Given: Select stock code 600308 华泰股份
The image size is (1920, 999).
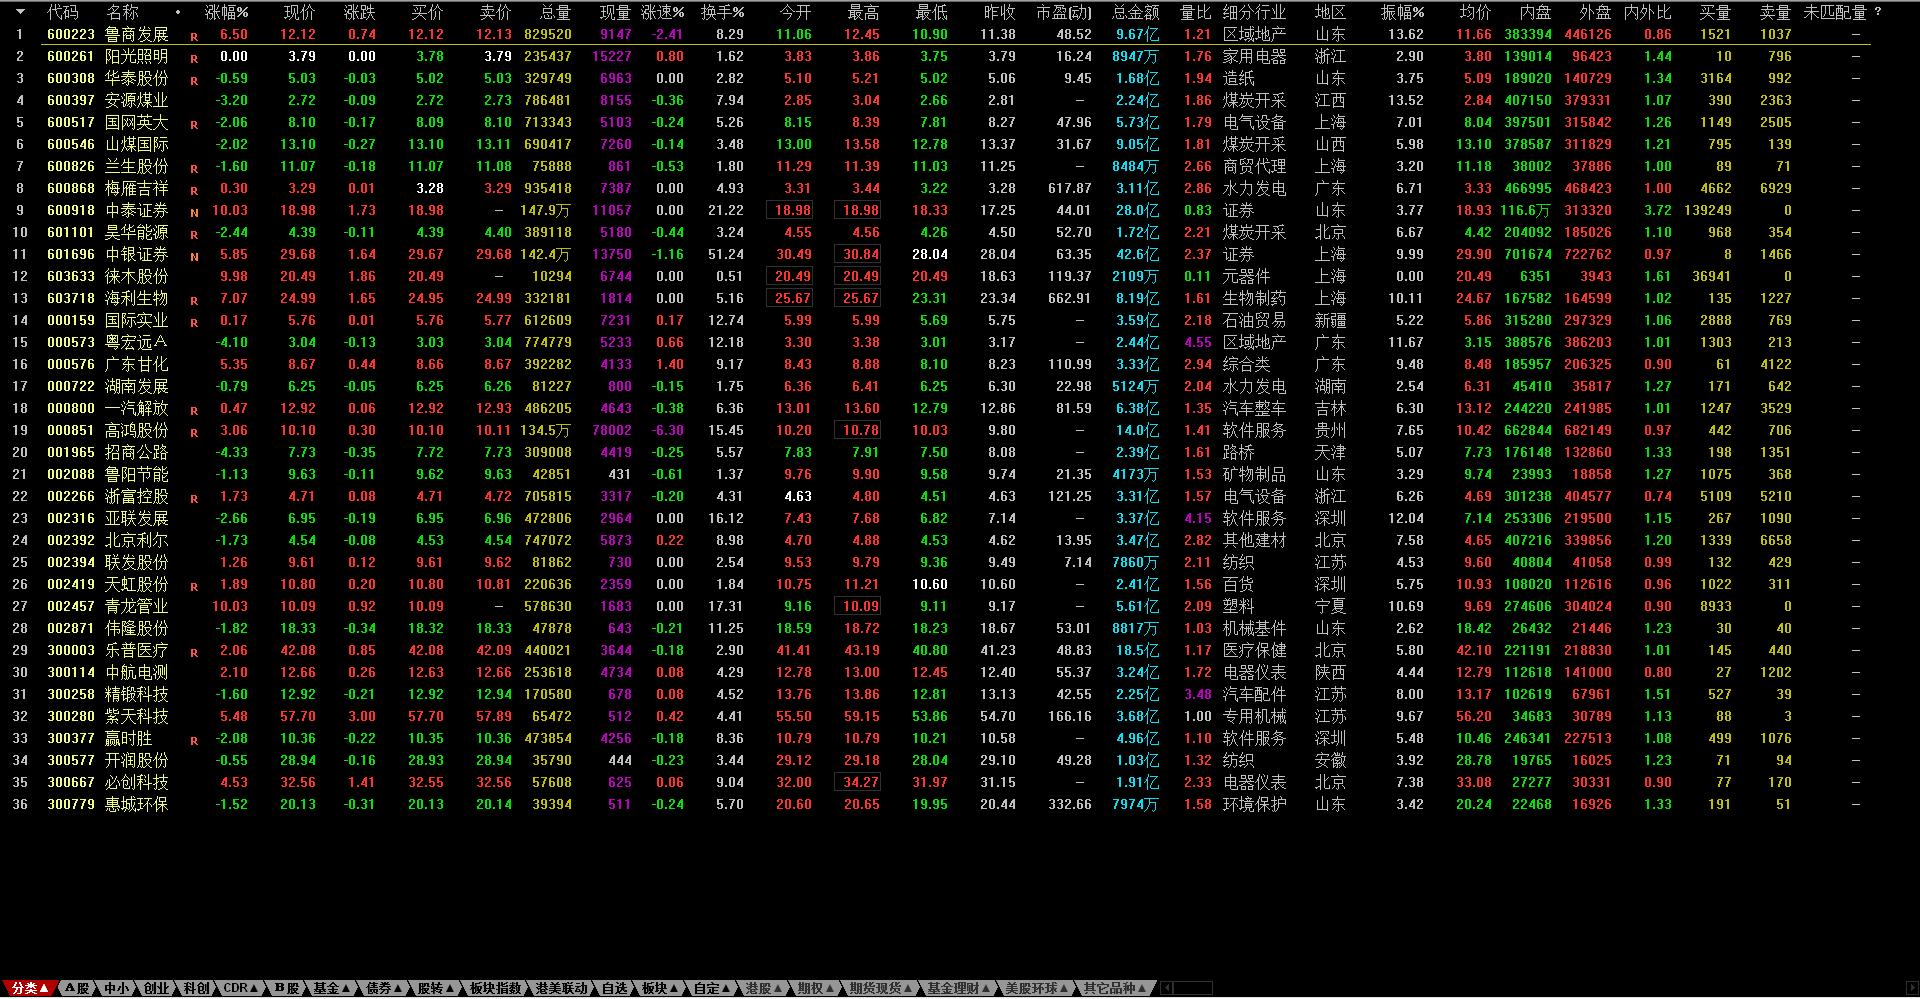Looking at the screenshot, I should point(71,78).
